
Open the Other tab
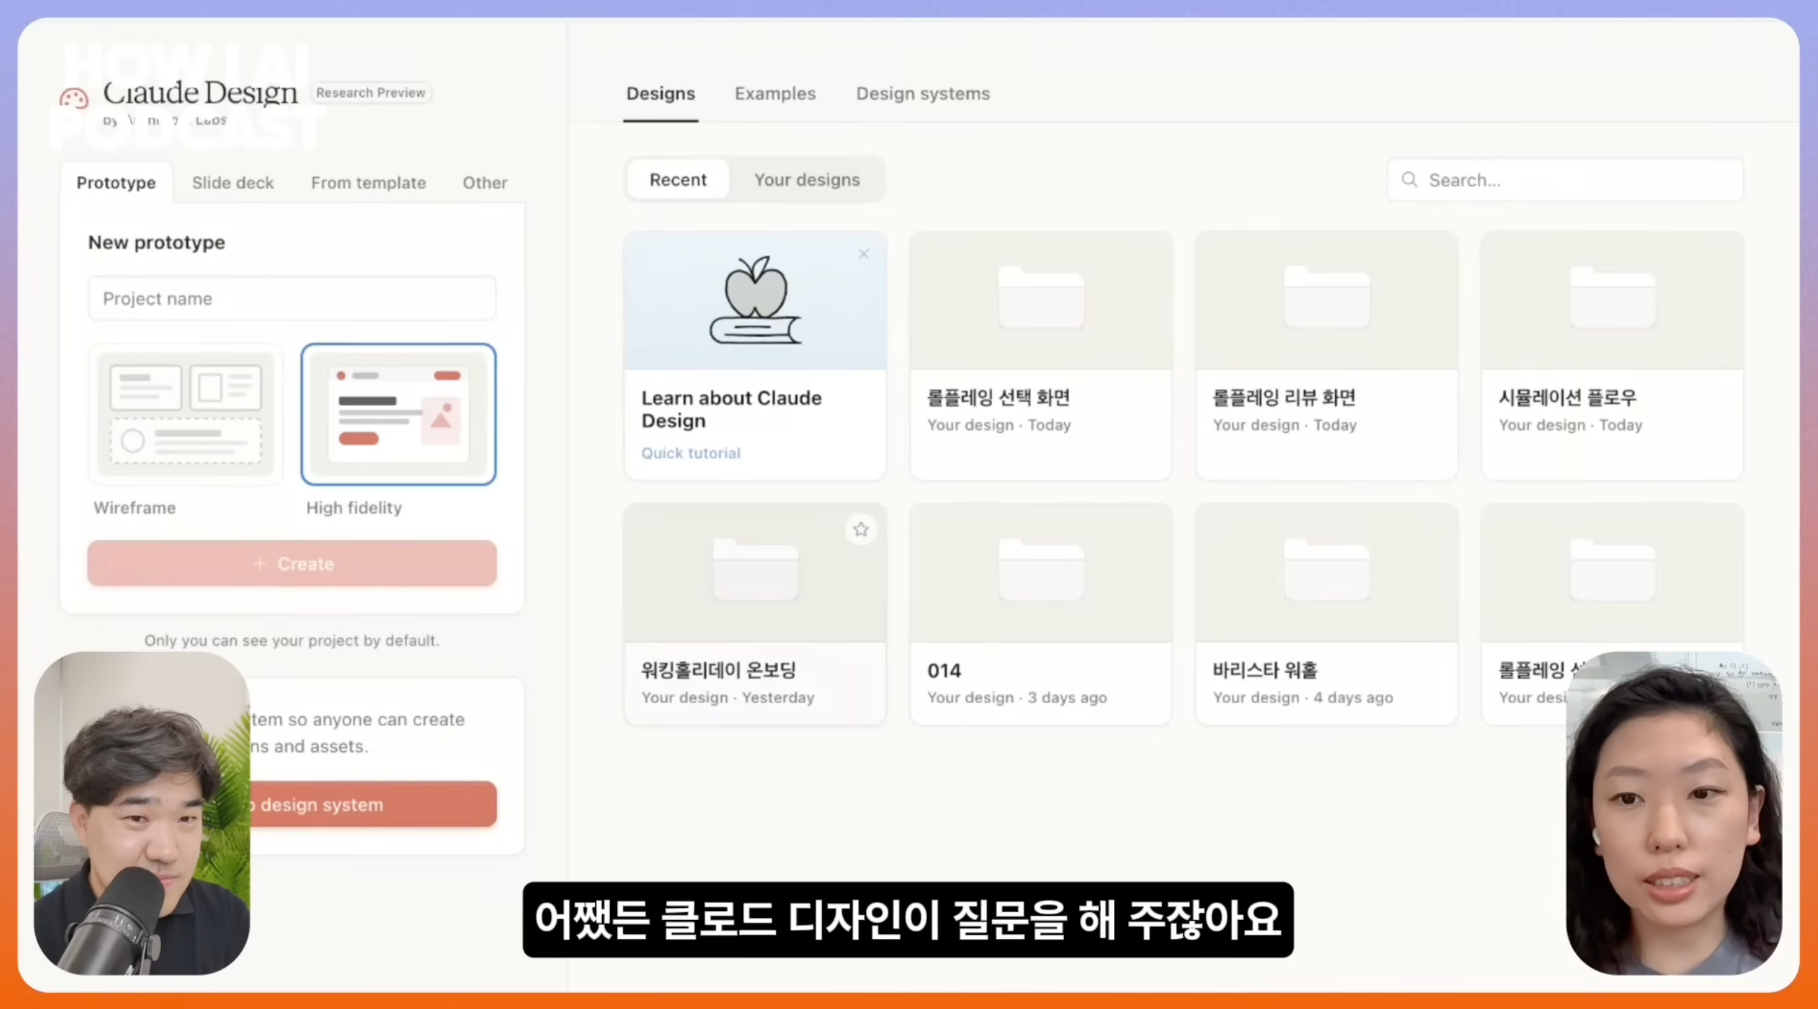pos(485,183)
